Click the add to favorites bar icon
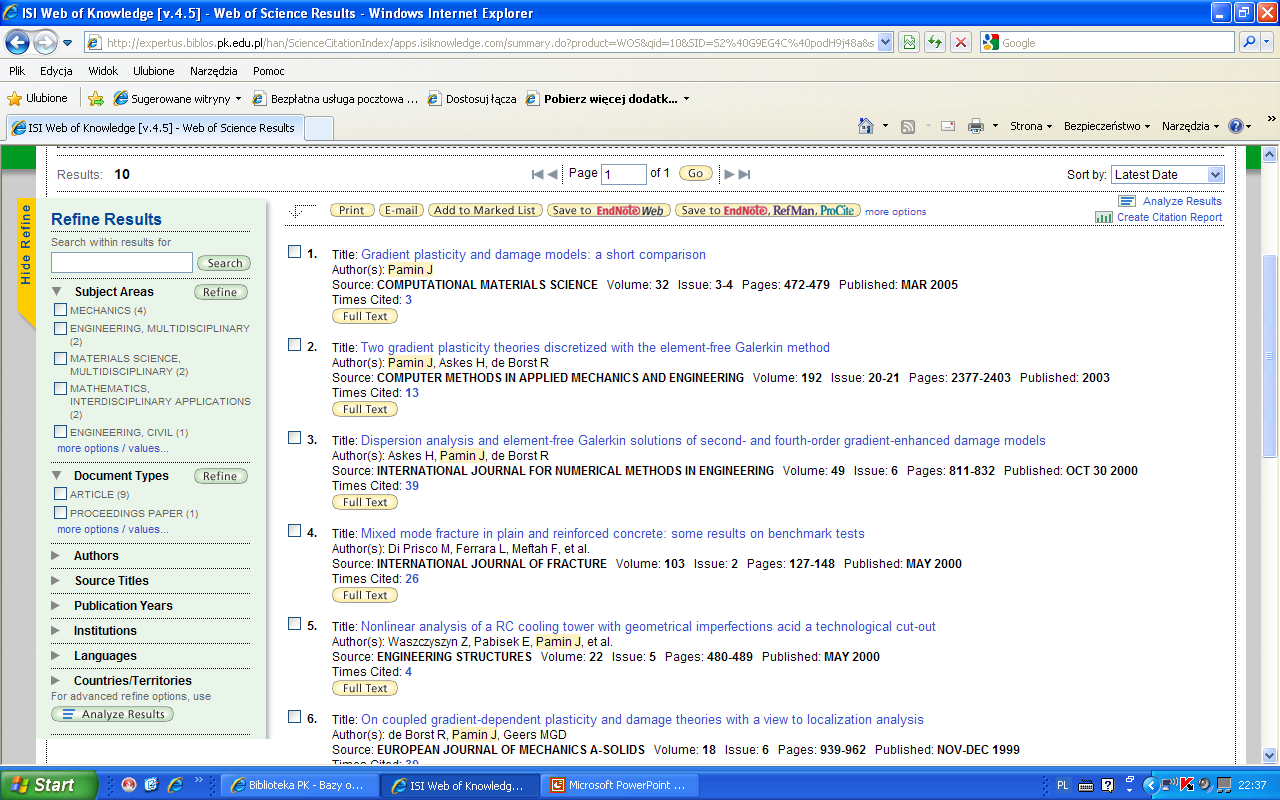Viewport: 1280px width, 800px height. (96, 98)
